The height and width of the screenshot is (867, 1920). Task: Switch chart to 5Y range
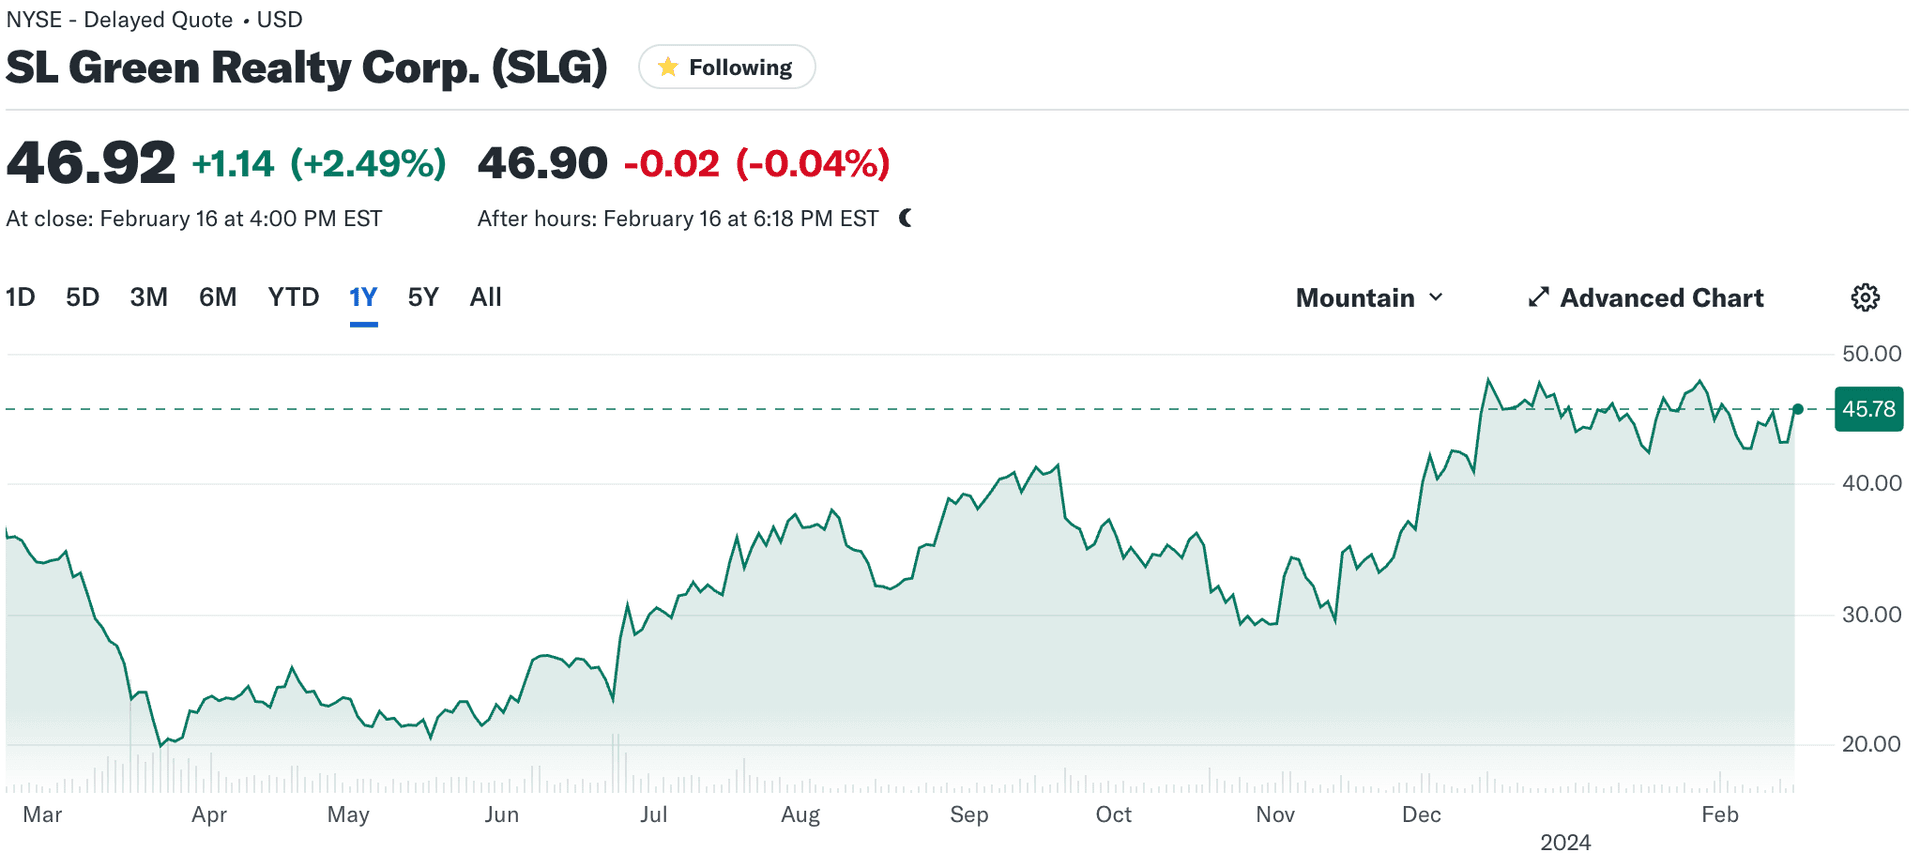pyautogui.click(x=423, y=297)
